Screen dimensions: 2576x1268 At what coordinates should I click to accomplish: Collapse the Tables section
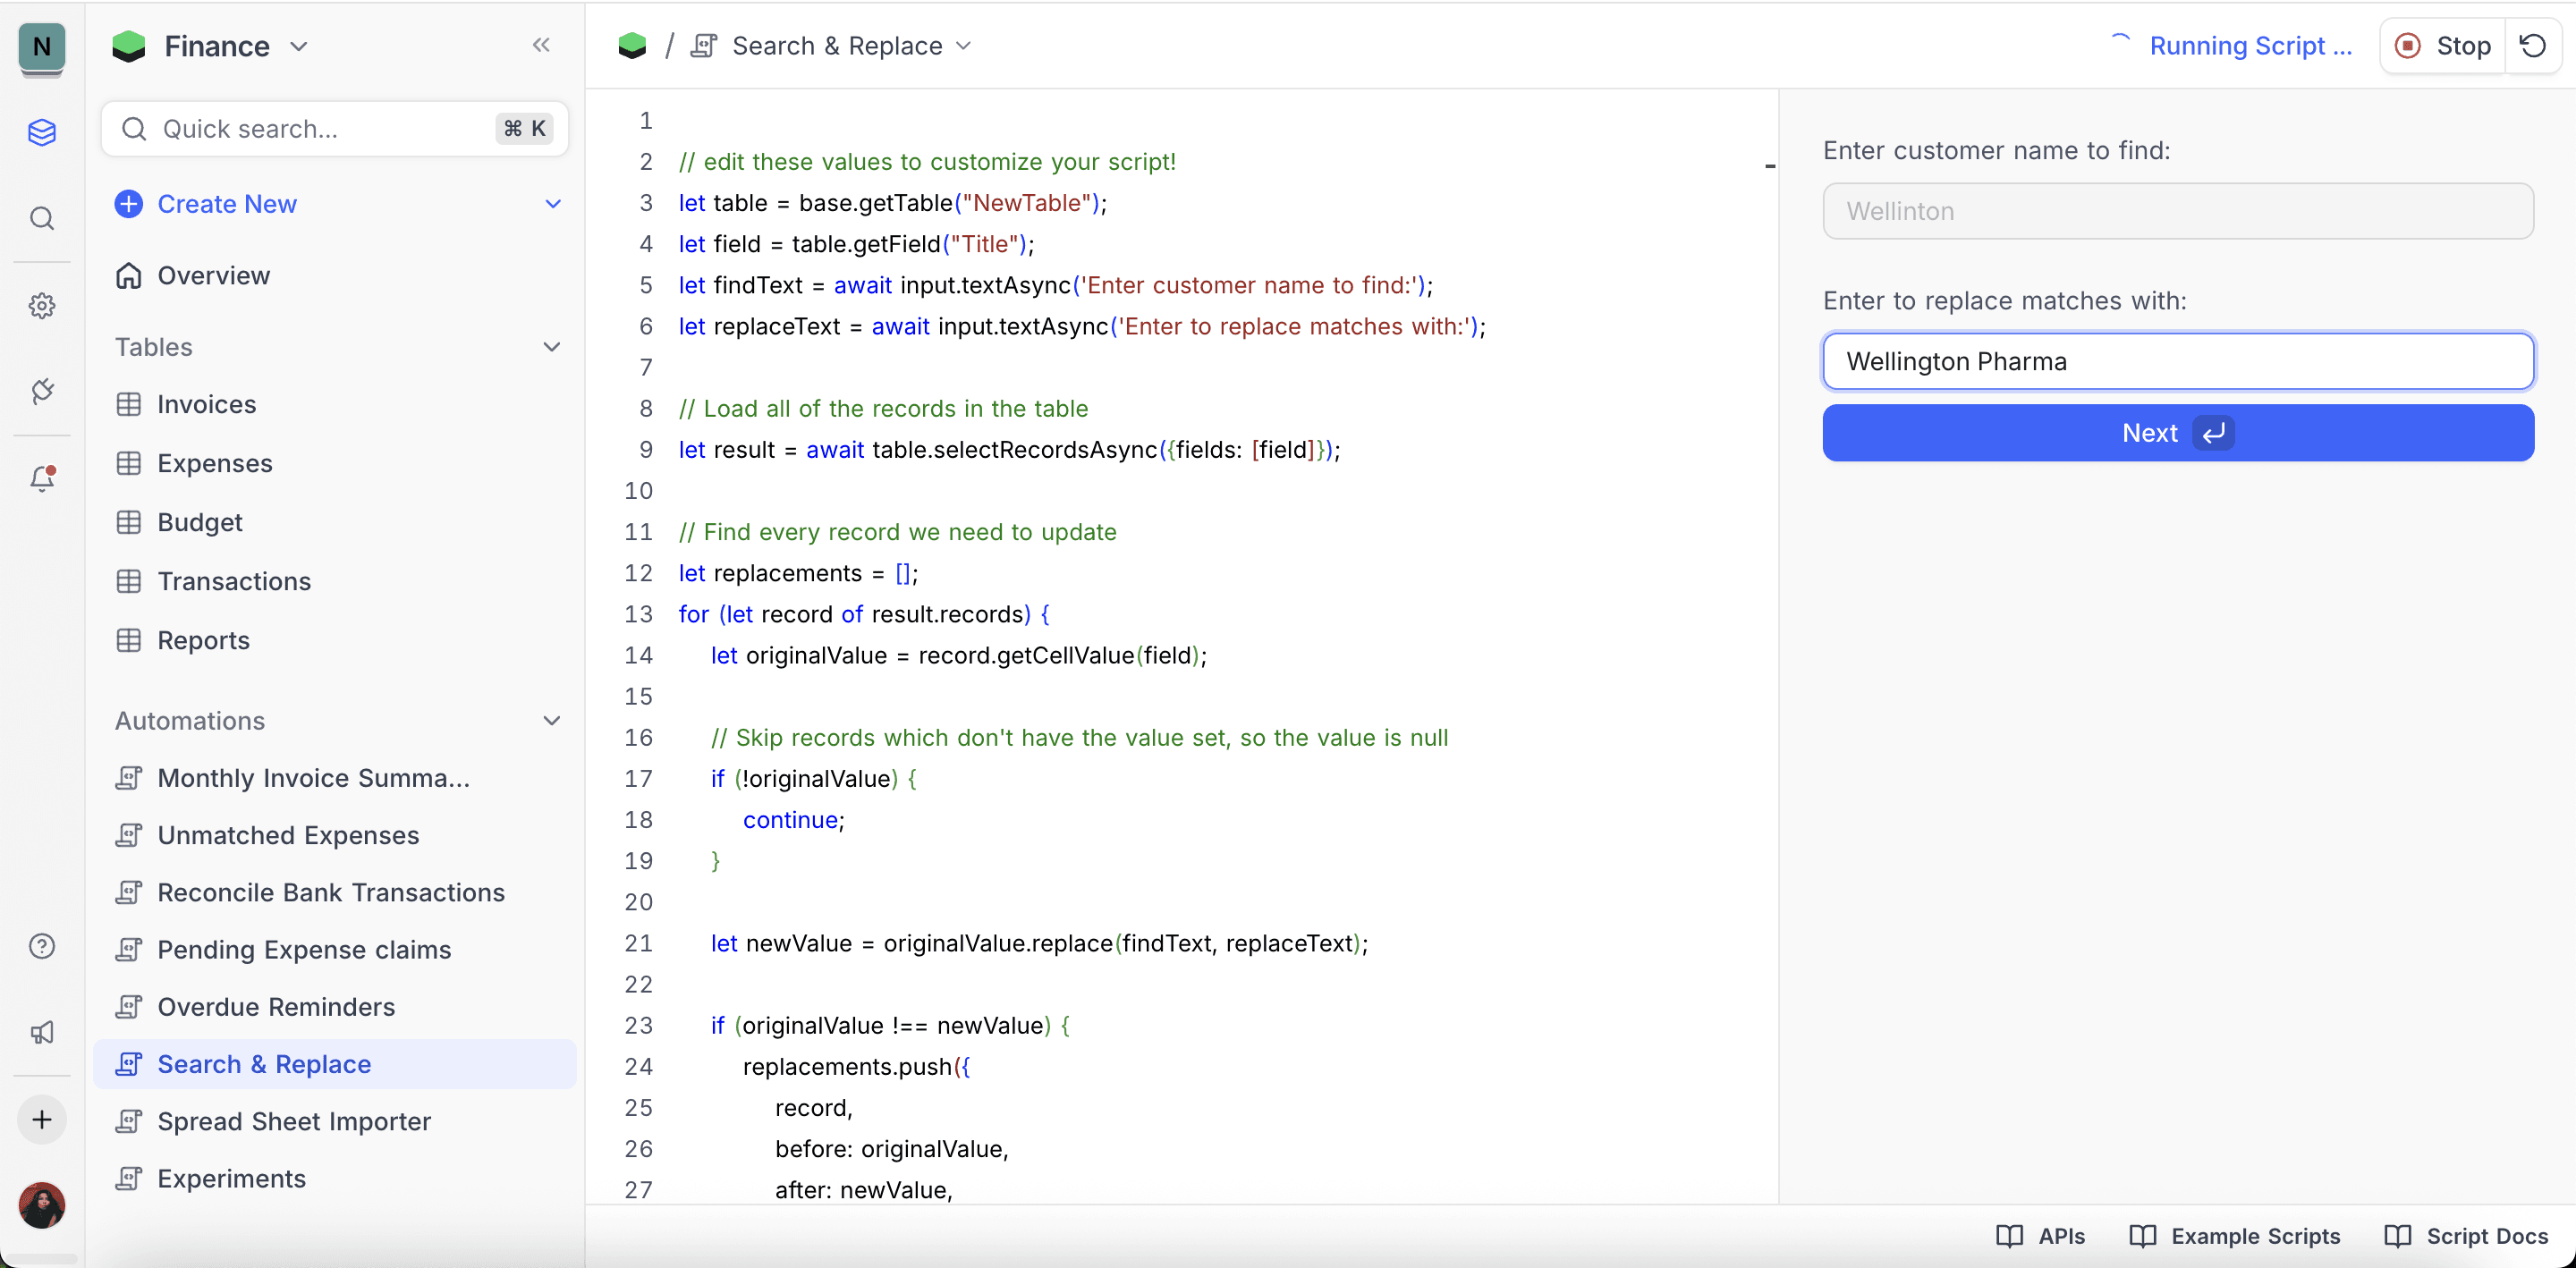tap(551, 347)
